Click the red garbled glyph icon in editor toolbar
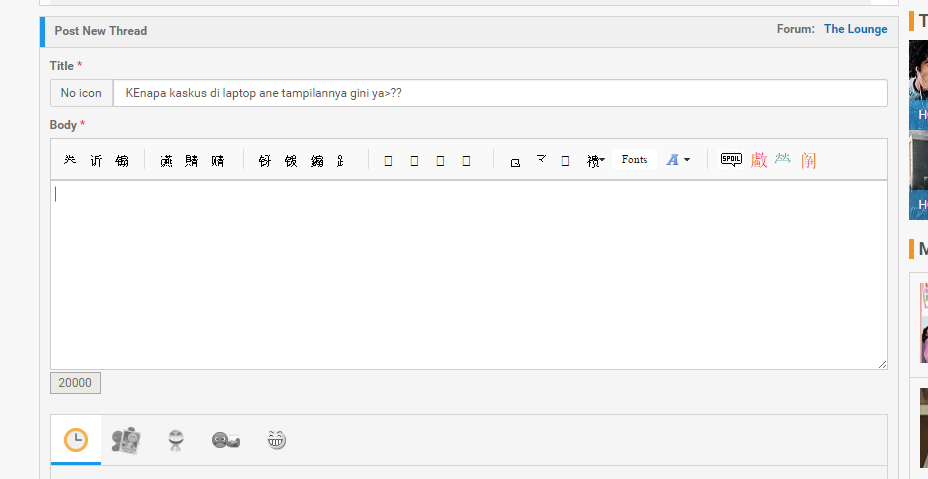 tap(759, 160)
